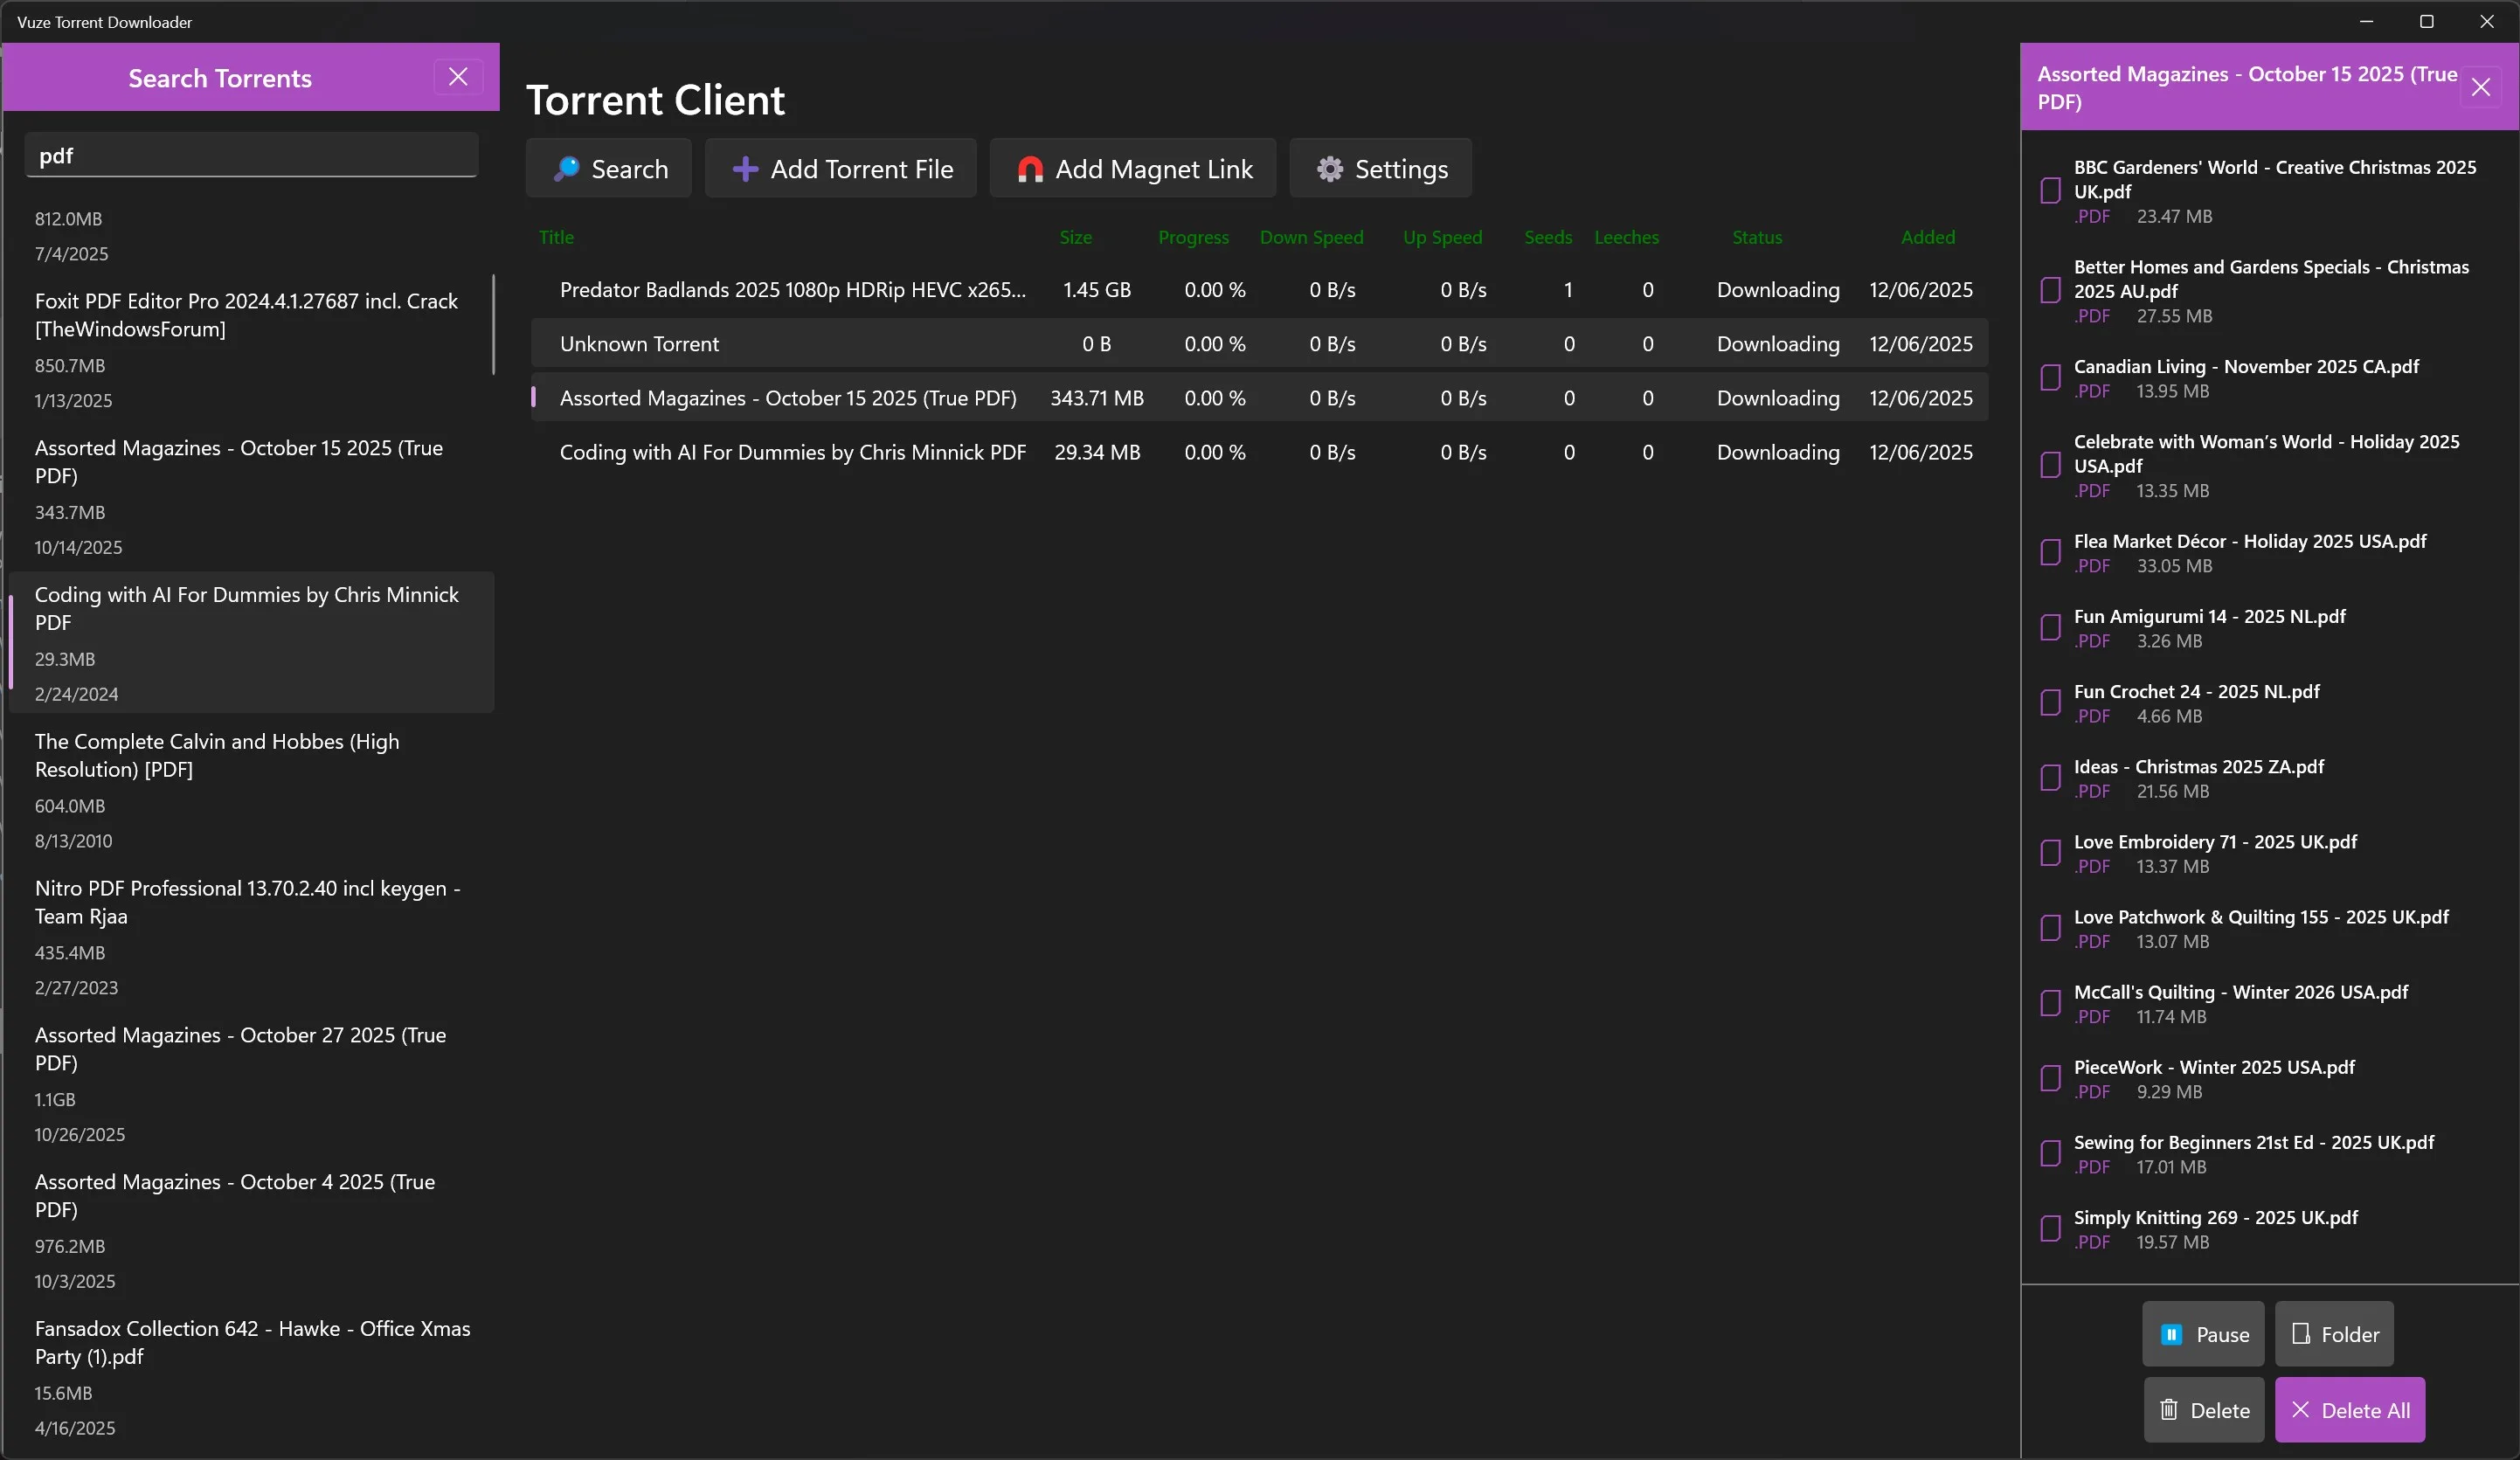Click the plus icon on Add Torrent File

[745, 169]
